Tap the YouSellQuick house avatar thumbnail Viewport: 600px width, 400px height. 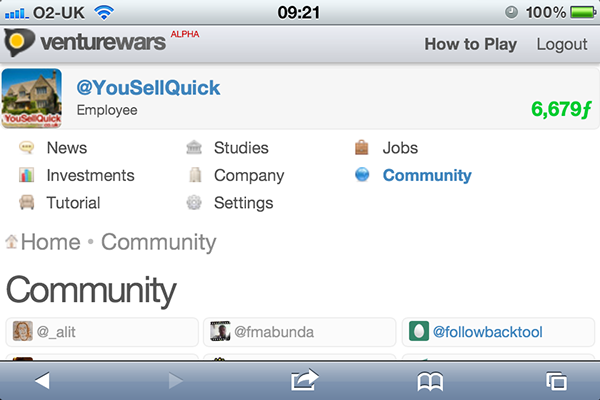pos(32,98)
